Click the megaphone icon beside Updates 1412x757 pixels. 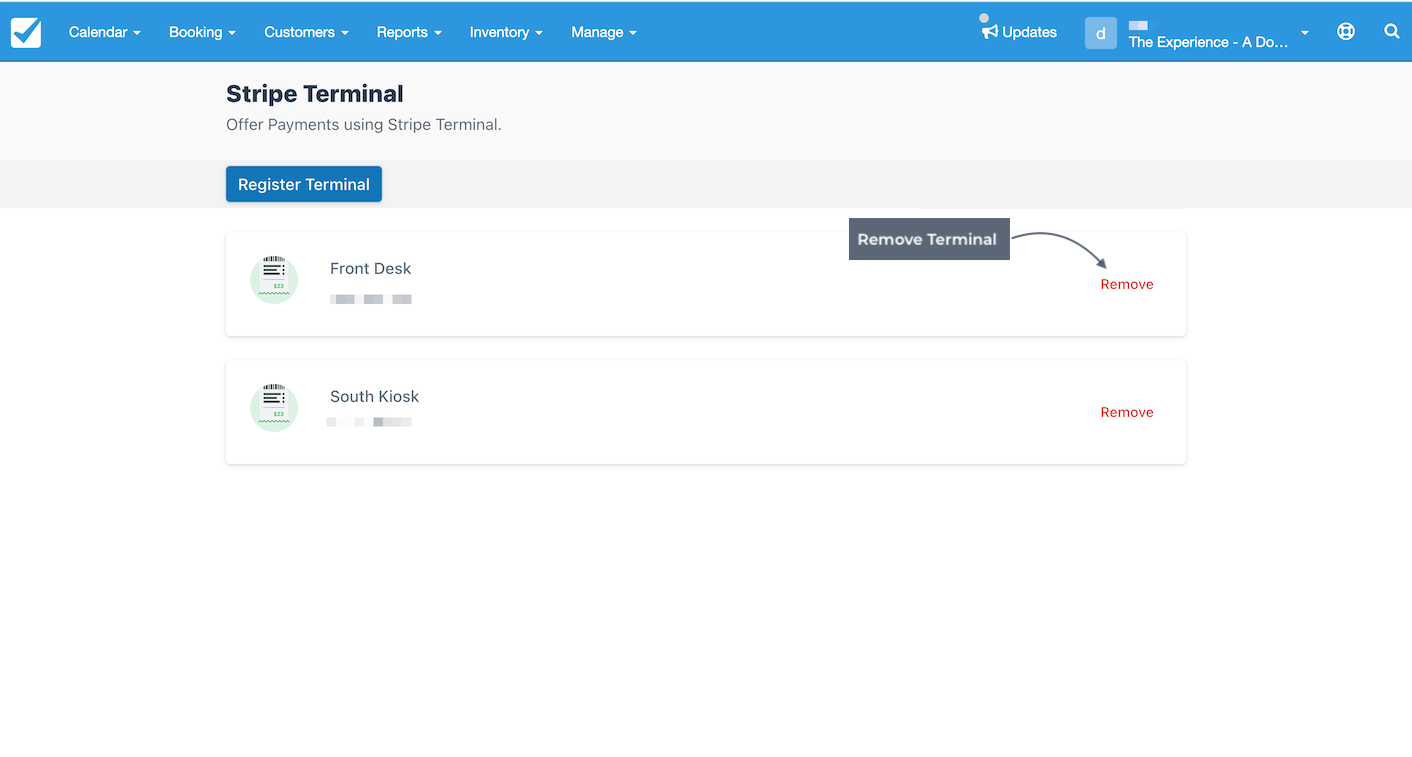tap(990, 32)
